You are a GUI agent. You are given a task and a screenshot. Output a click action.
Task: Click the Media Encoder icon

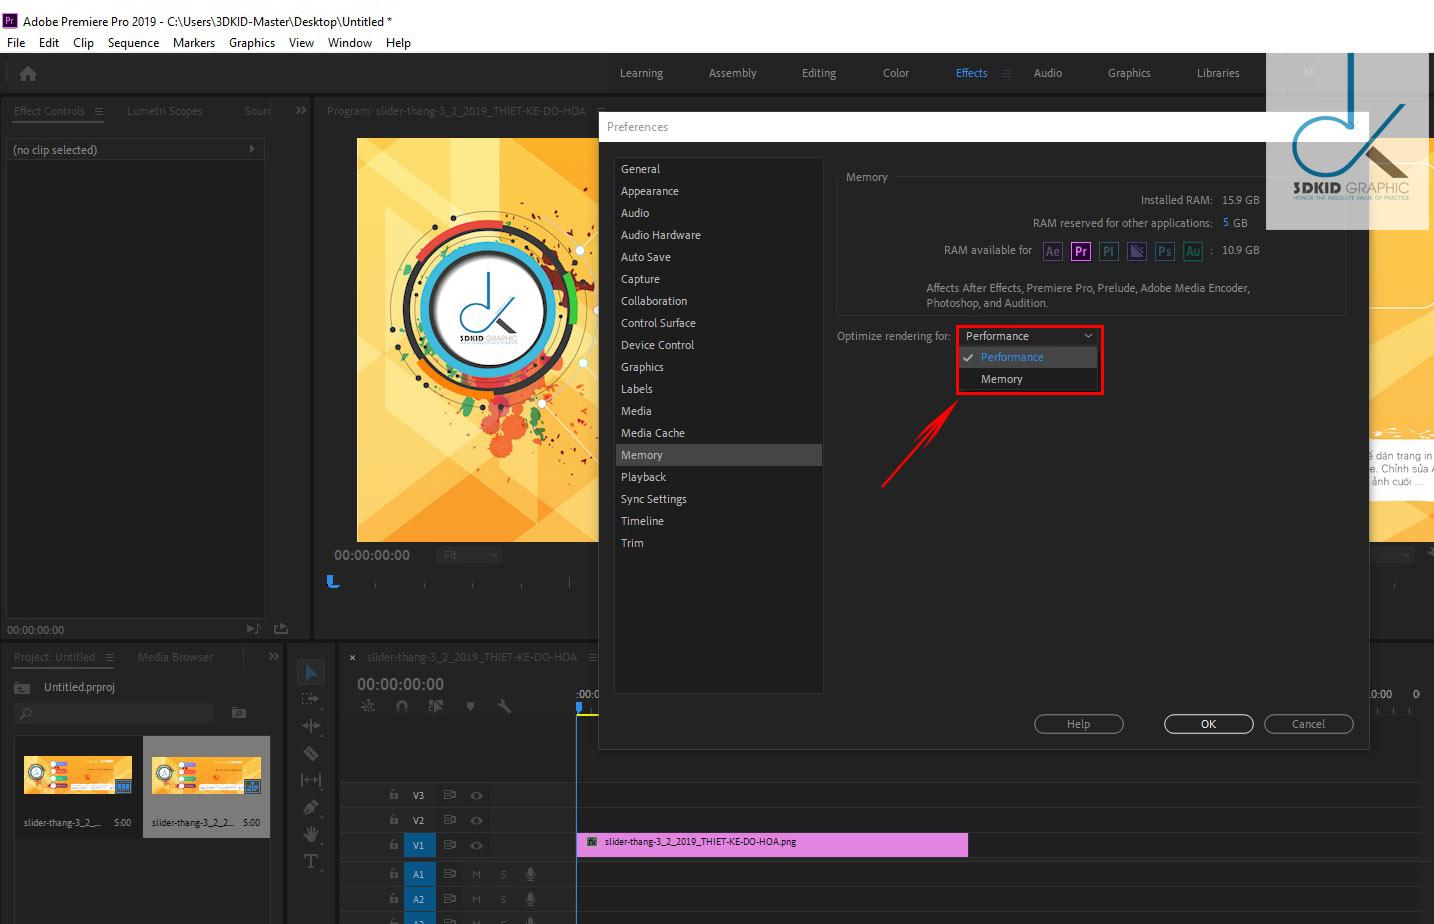(x=1137, y=251)
